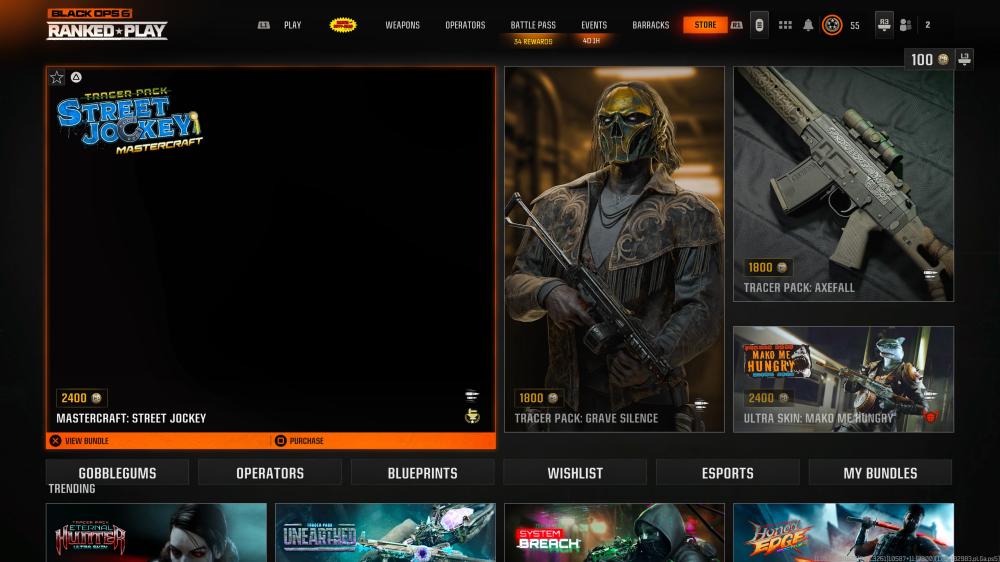Screen dimensions: 1000x562
Task: Favorite Street Jockey bundle with star icon
Action: 57,77
